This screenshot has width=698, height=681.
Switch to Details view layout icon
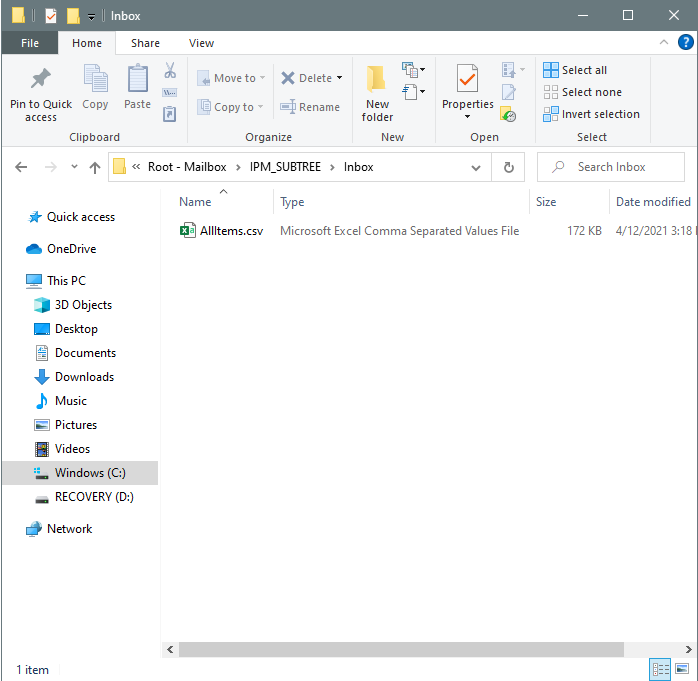pyautogui.click(x=661, y=669)
